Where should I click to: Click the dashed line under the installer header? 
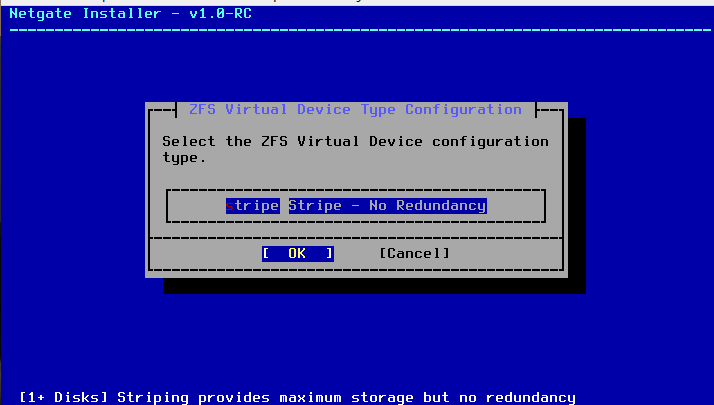click(x=360, y=30)
